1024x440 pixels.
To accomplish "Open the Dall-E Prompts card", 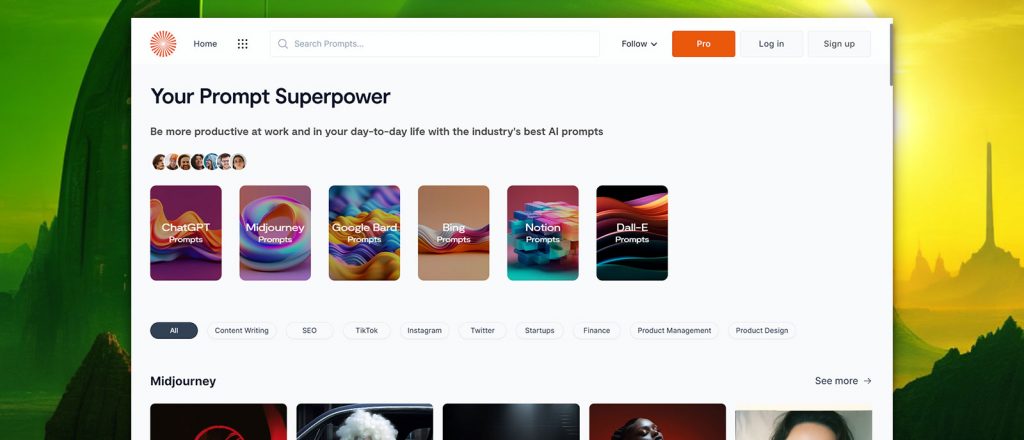I will pyautogui.click(x=632, y=233).
